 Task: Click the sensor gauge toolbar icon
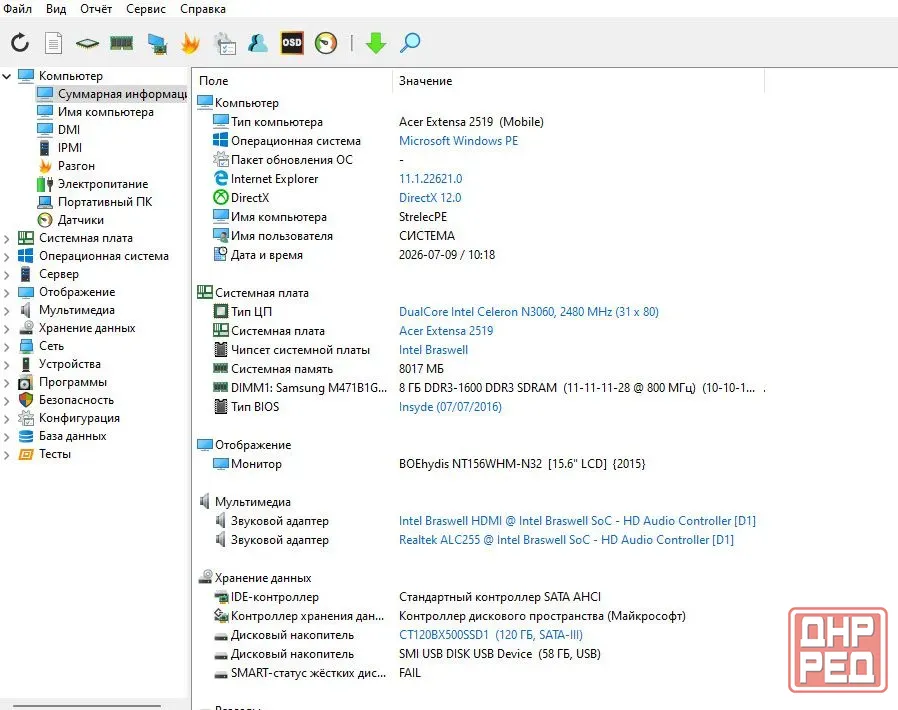[326, 43]
